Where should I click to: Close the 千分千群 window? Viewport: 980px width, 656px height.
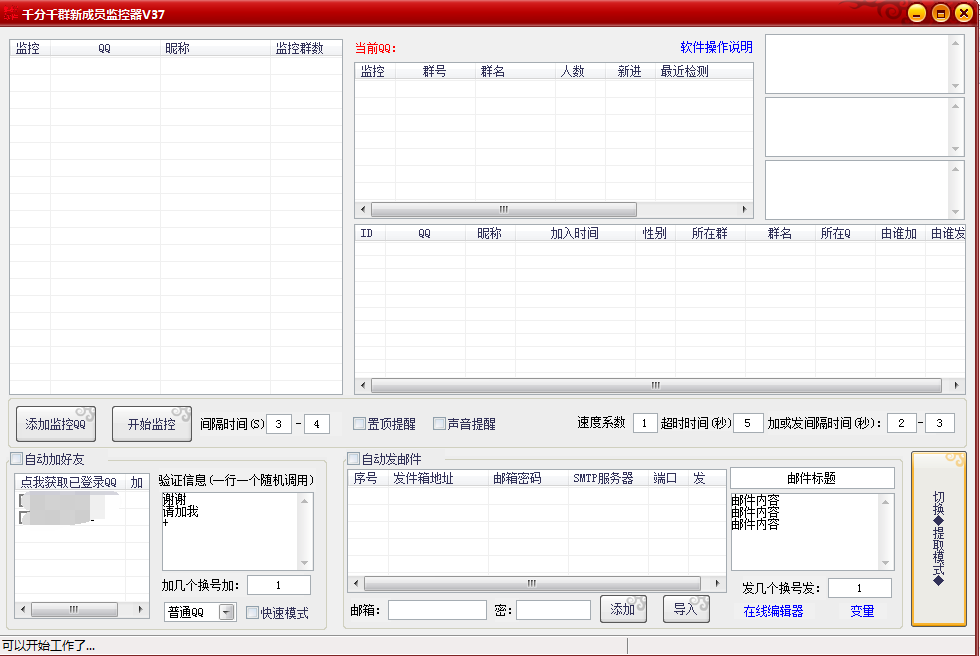coord(964,13)
